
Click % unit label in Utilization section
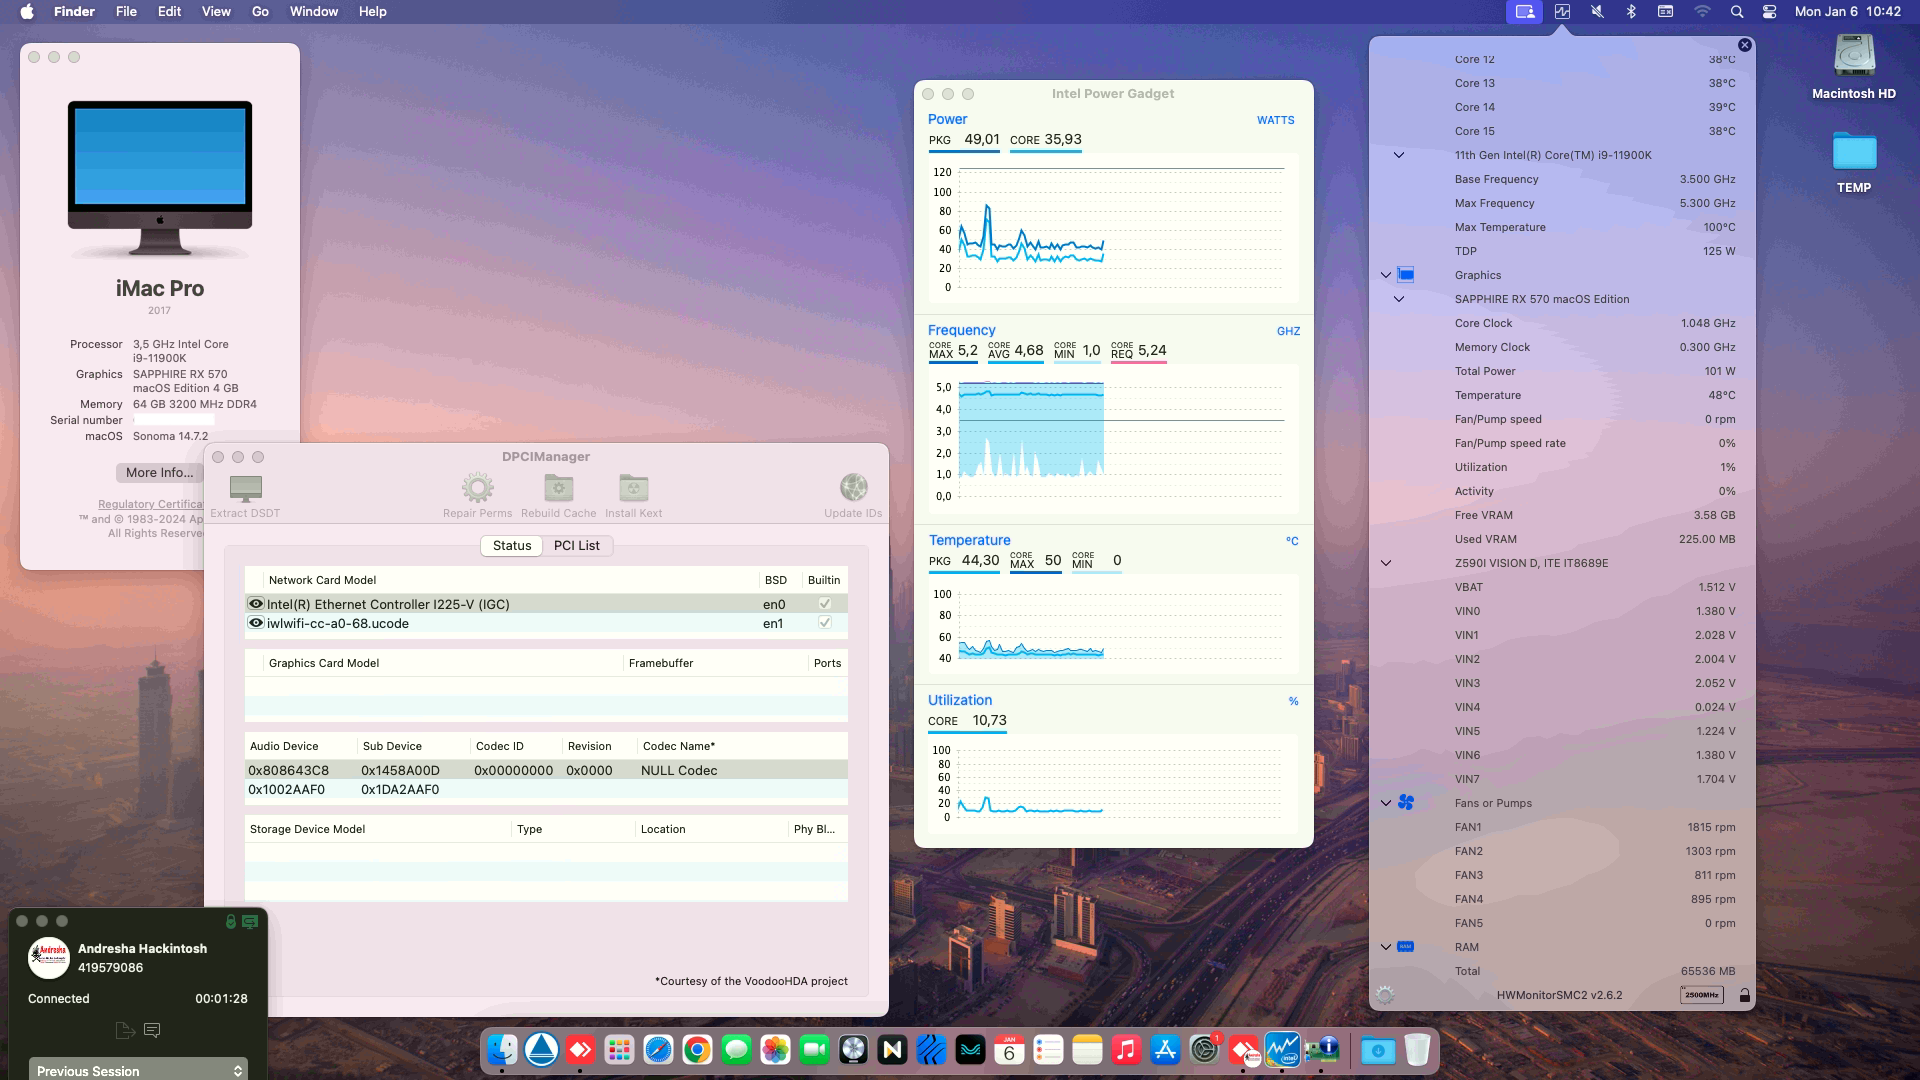pyautogui.click(x=1293, y=702)
